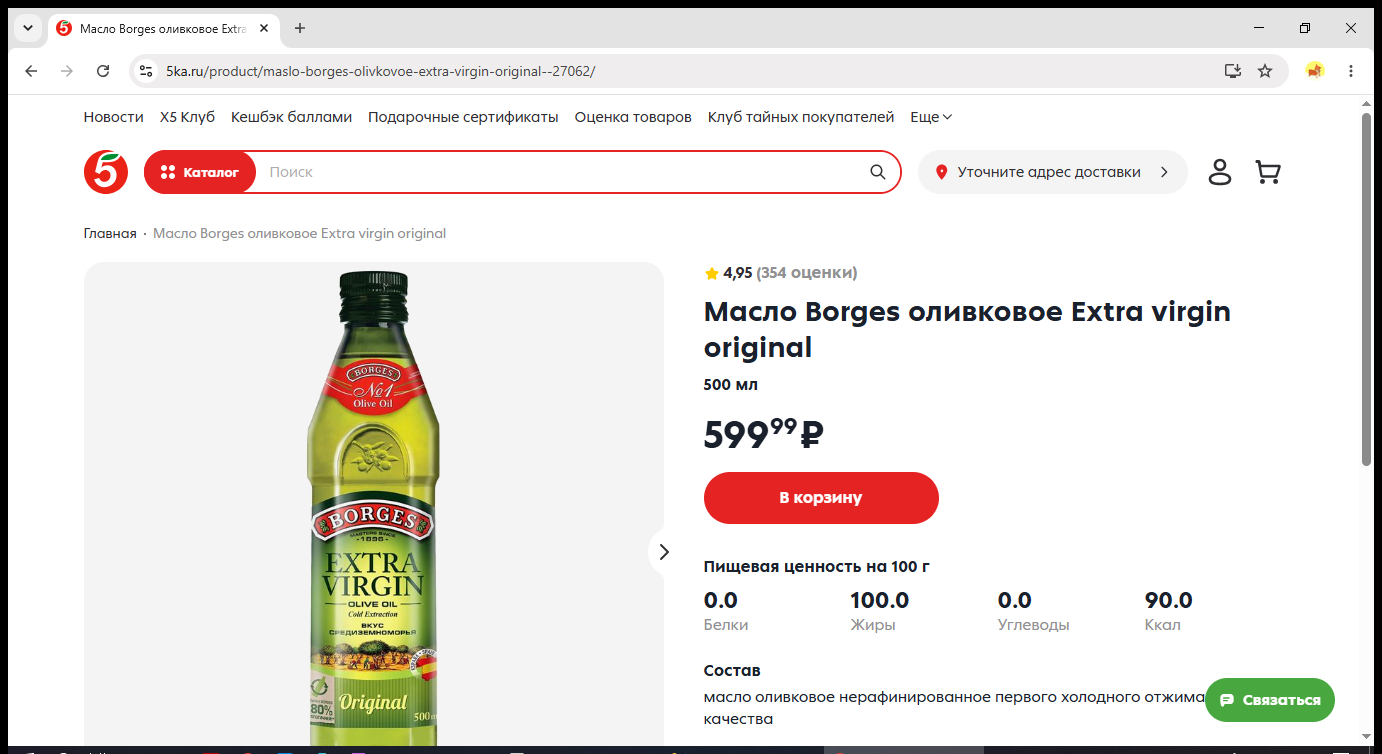The width and height of the screenshot is (1382, 754).
Task: Reload the page using the refresh icon
Action: click(x=103, y=71)
